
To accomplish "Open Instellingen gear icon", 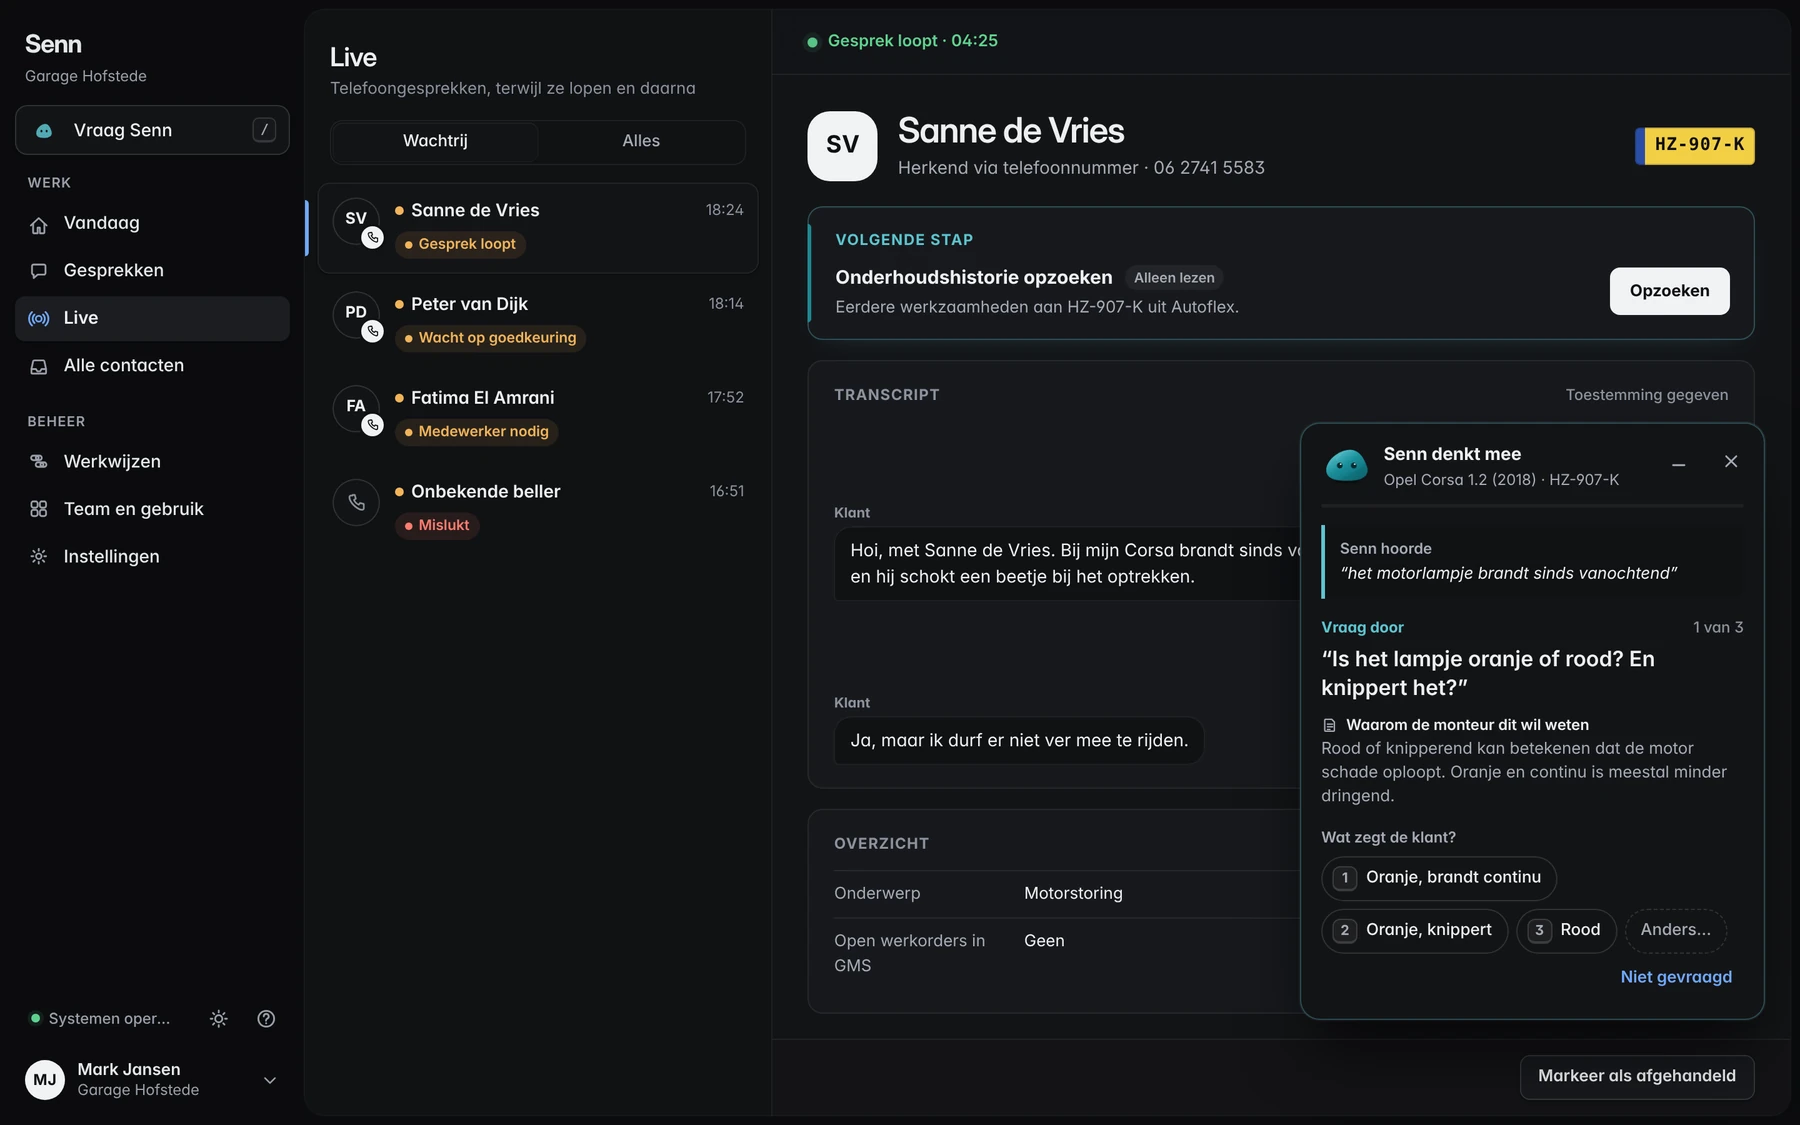I will pos(39,557).
